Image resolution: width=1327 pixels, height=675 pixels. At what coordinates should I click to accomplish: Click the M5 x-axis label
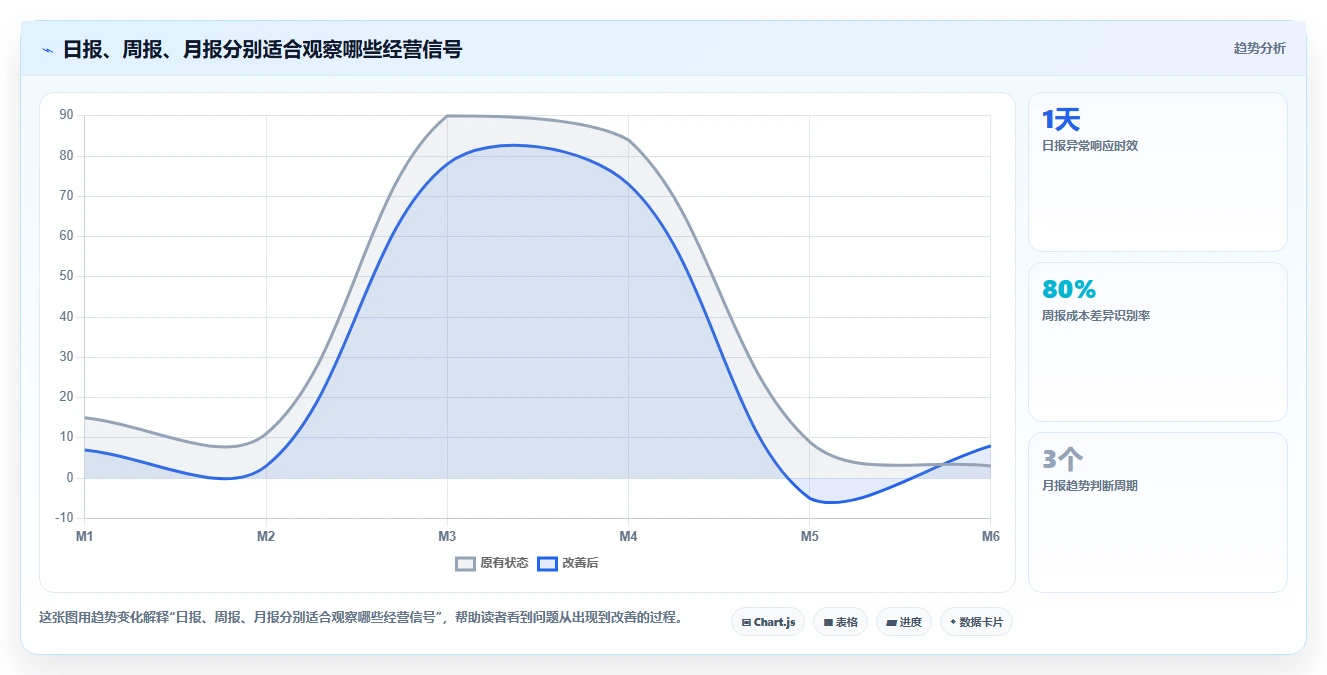coord(809,537)
